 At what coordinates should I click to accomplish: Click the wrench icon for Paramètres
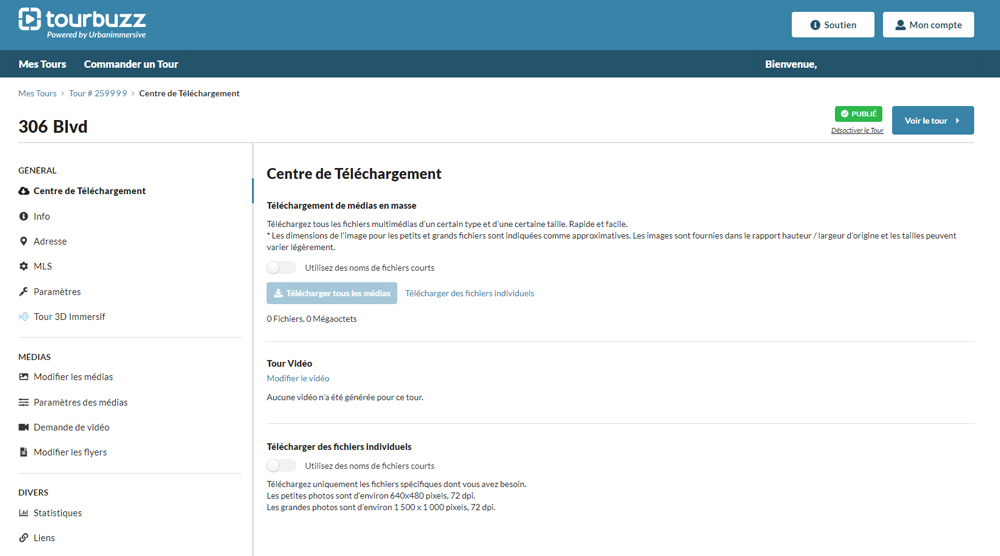(24, 292)
